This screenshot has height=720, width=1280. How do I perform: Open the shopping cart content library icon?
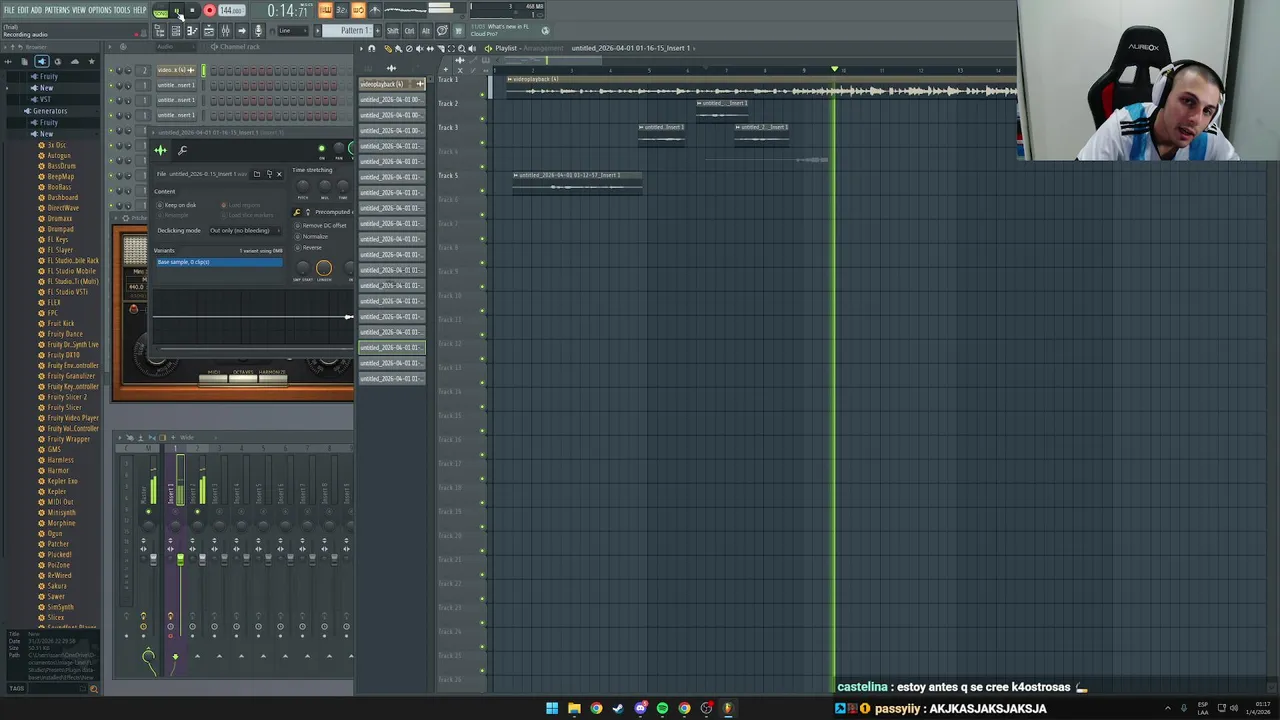(457, 31)
